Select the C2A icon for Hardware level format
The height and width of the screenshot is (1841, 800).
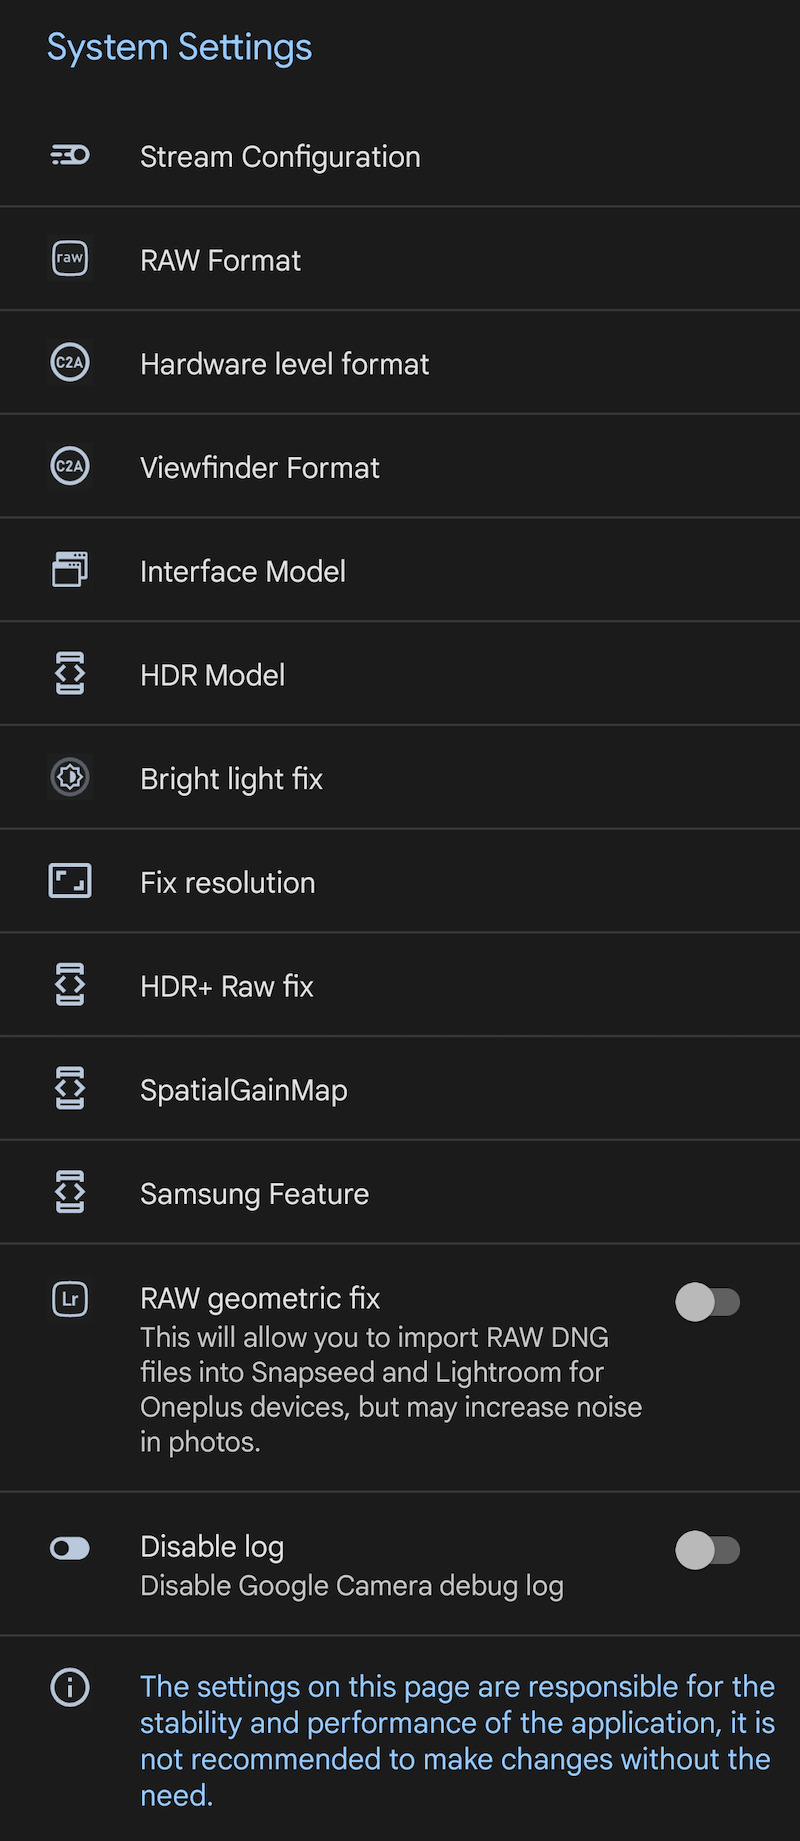(70, 362)
